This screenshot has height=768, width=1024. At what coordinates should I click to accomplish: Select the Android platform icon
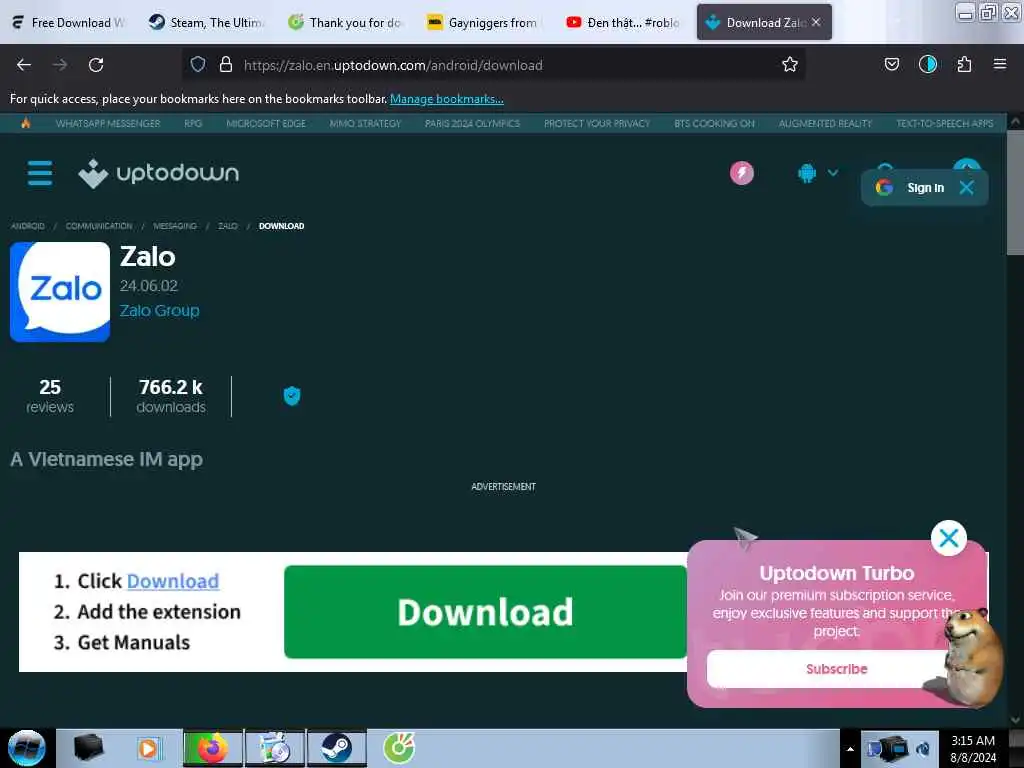(807, 173)
